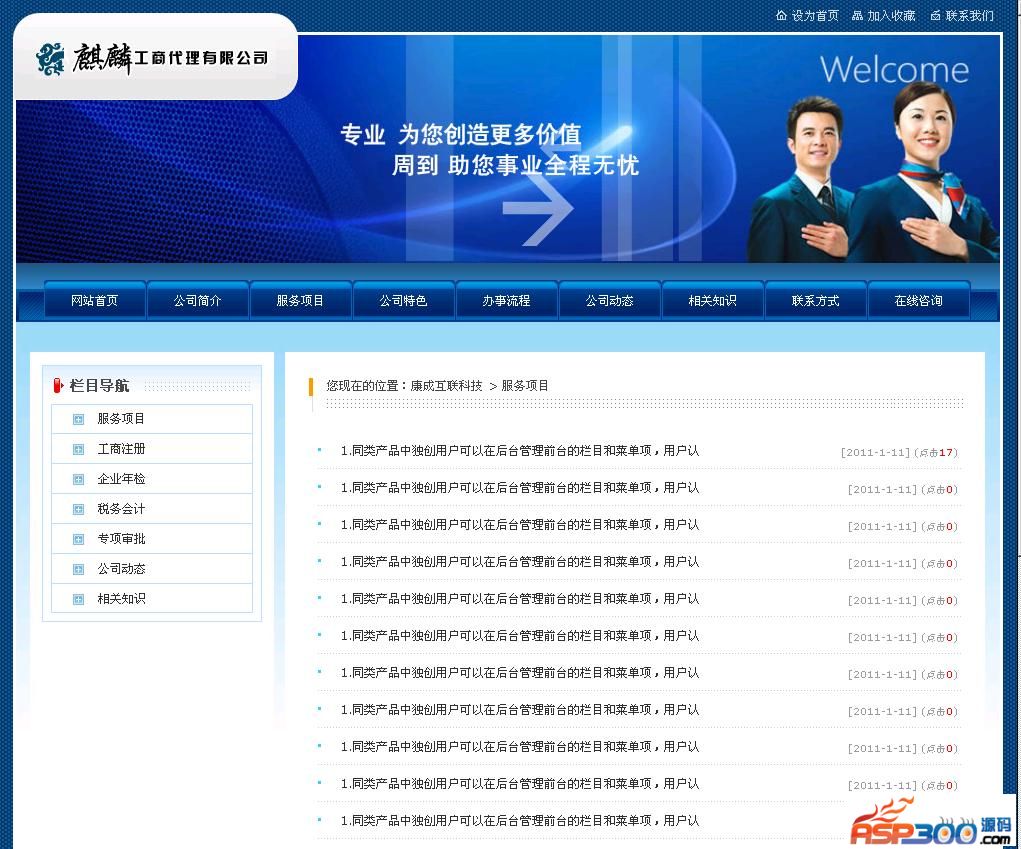Screen dimensions: 1021x849
Task: Click the plus icon next to 专项审批
Action: (x=78, y=539)
